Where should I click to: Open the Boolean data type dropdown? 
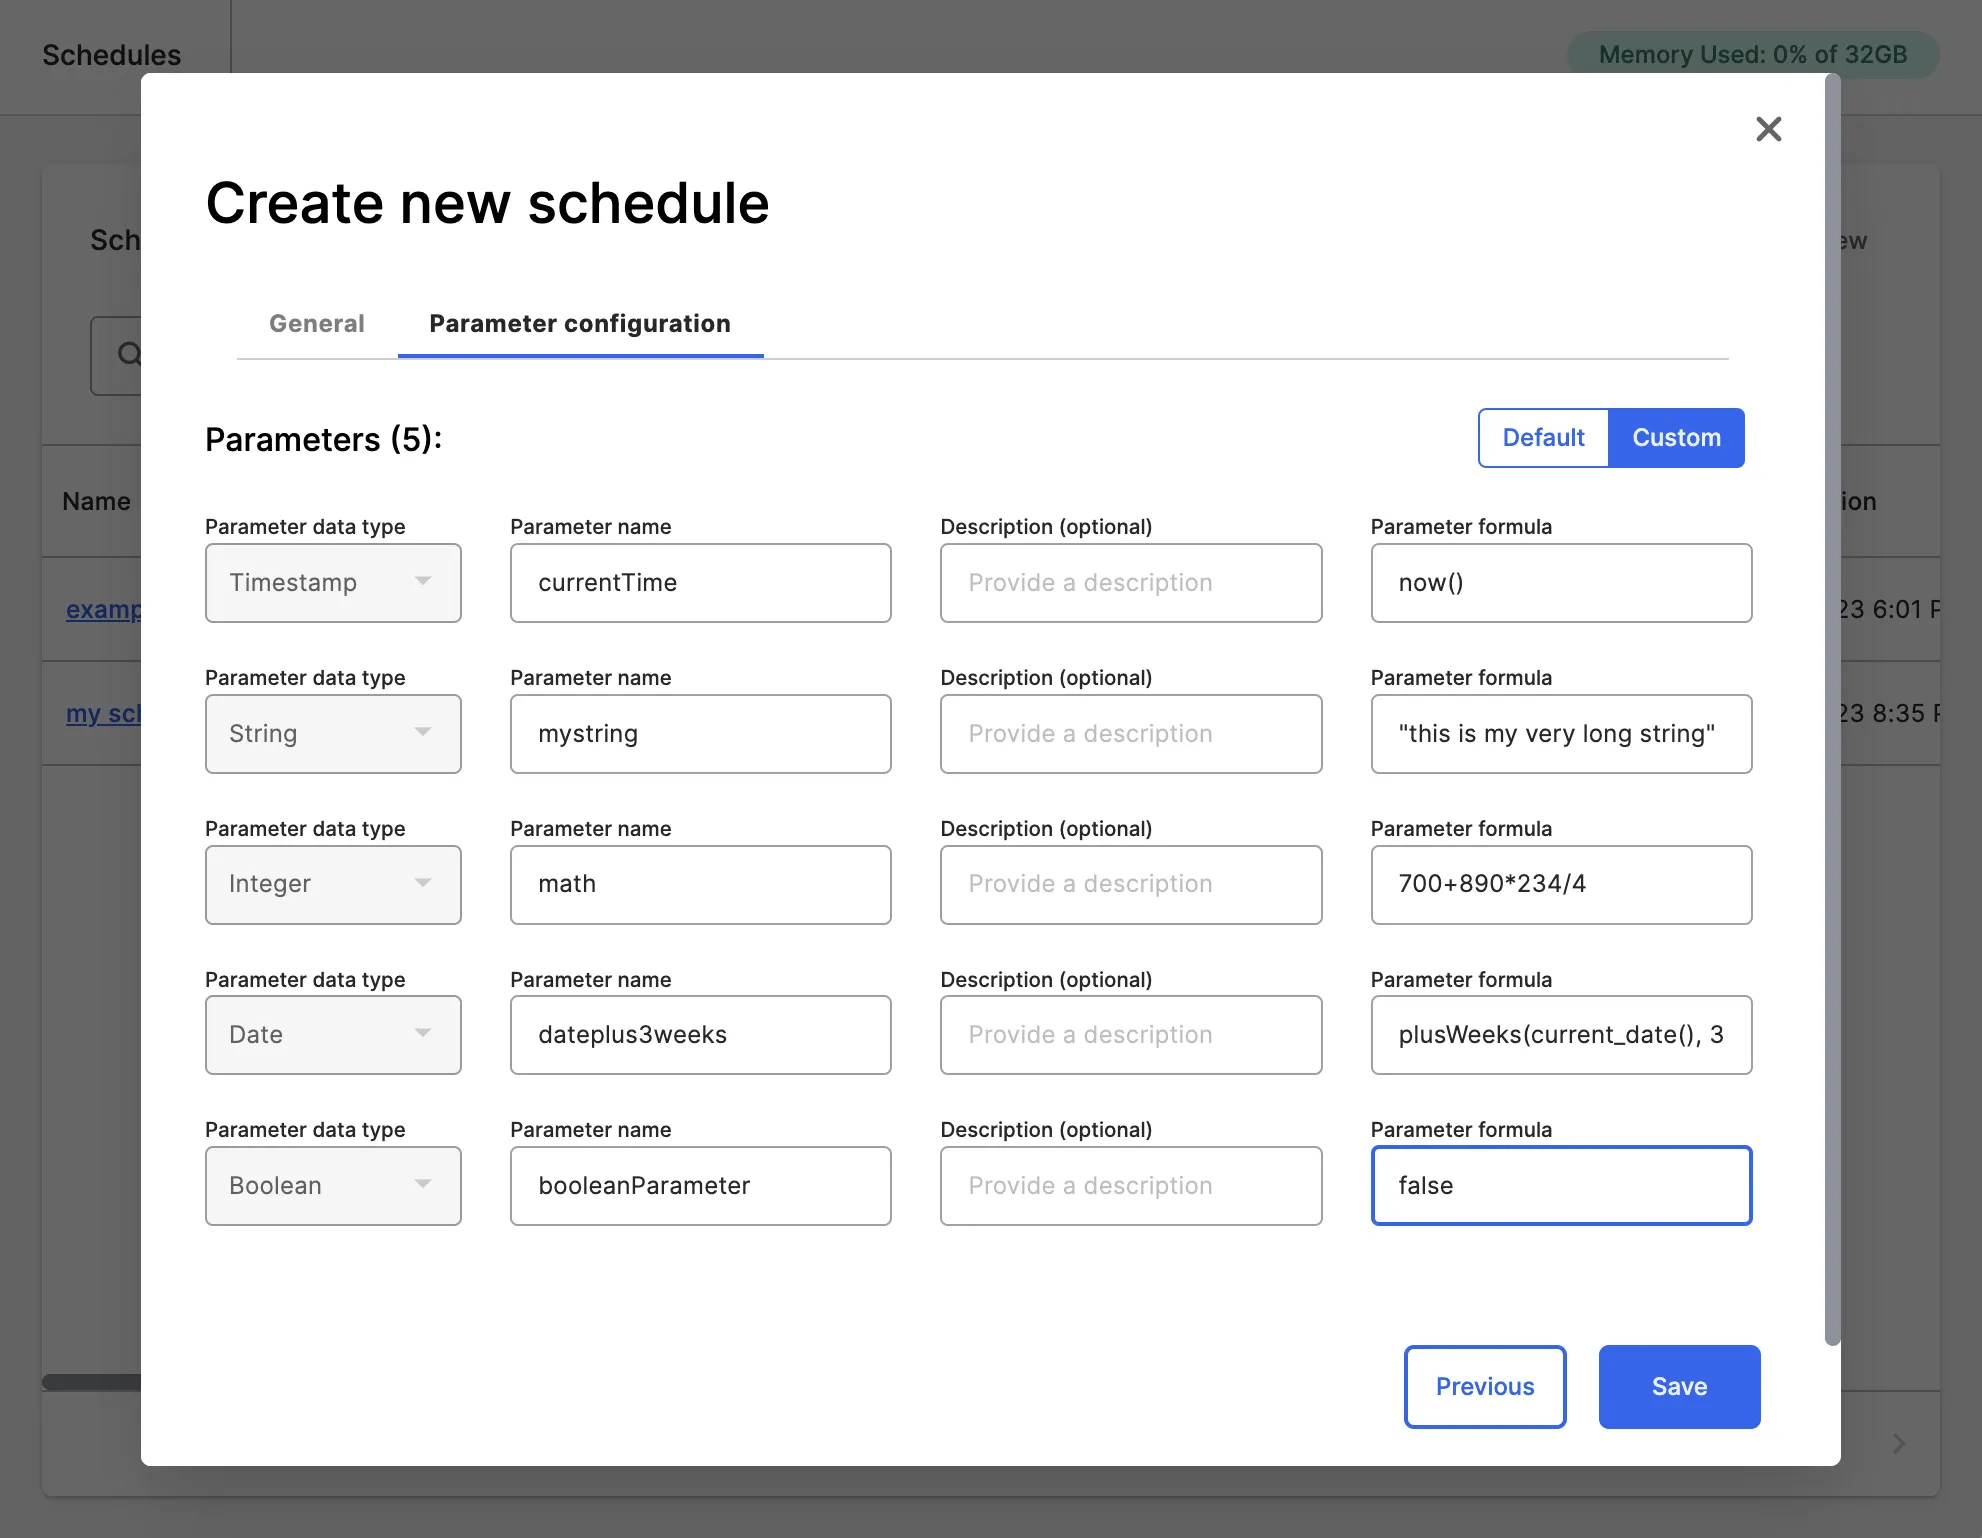coord(333,1186)
